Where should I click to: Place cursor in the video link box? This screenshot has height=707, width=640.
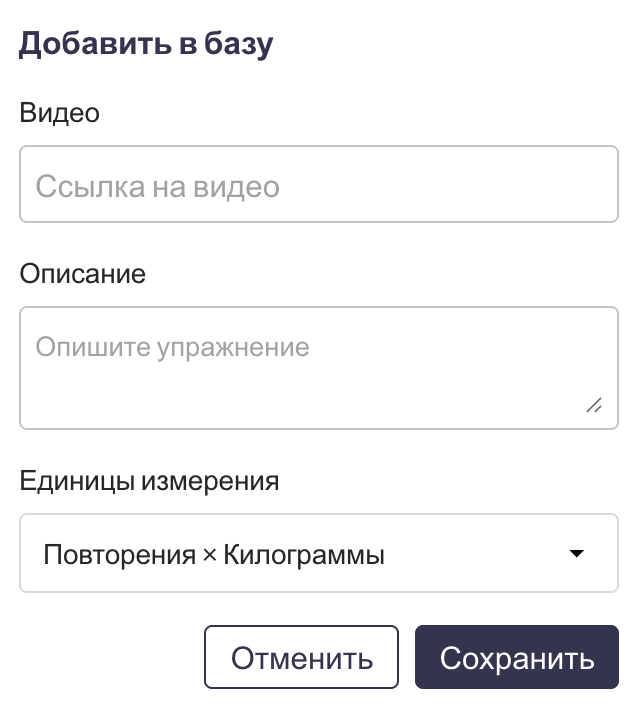319,185
